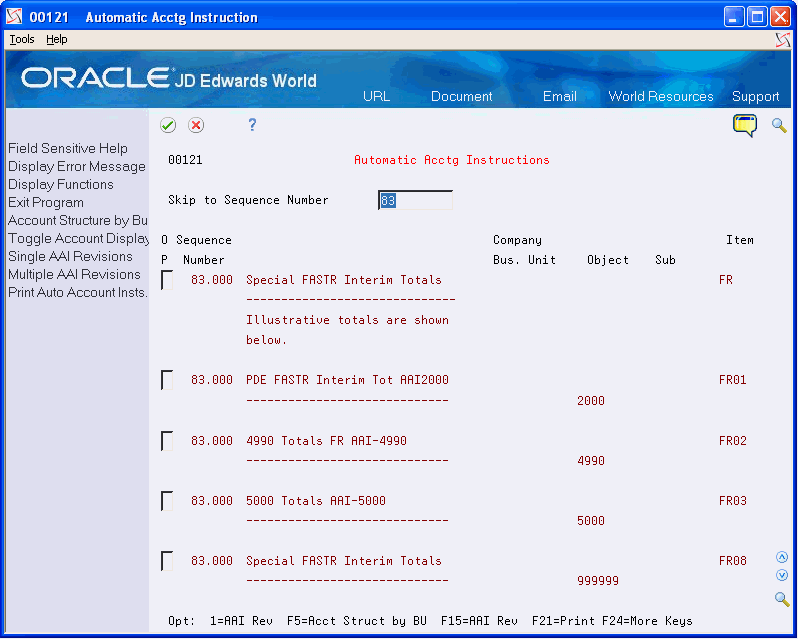This screenshot has width=798, height=639.
Task: Click the yellow chat bubble message icon
Action: point(745,126)
